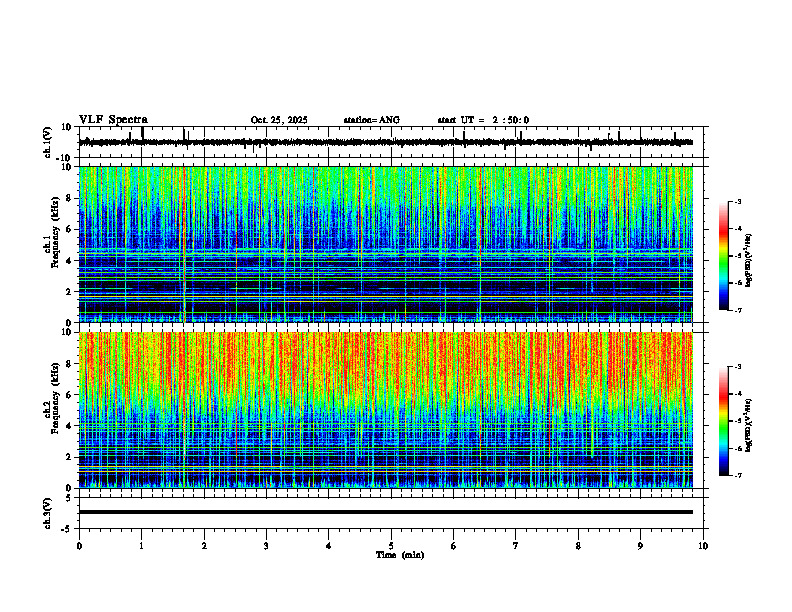Screen dimensions: 792x612
Task: Select the date text "Oct. 25, 2025"
Action: point(279,120)
